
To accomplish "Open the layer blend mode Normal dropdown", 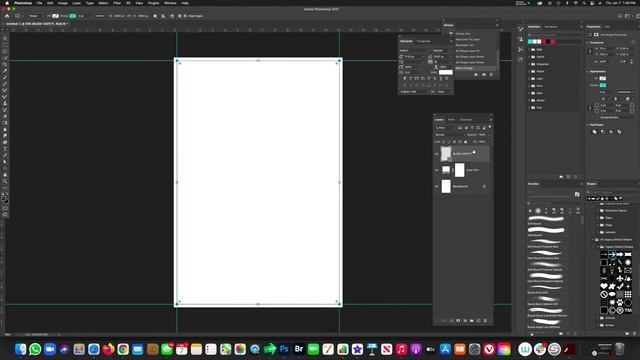I will click(449, 135).
